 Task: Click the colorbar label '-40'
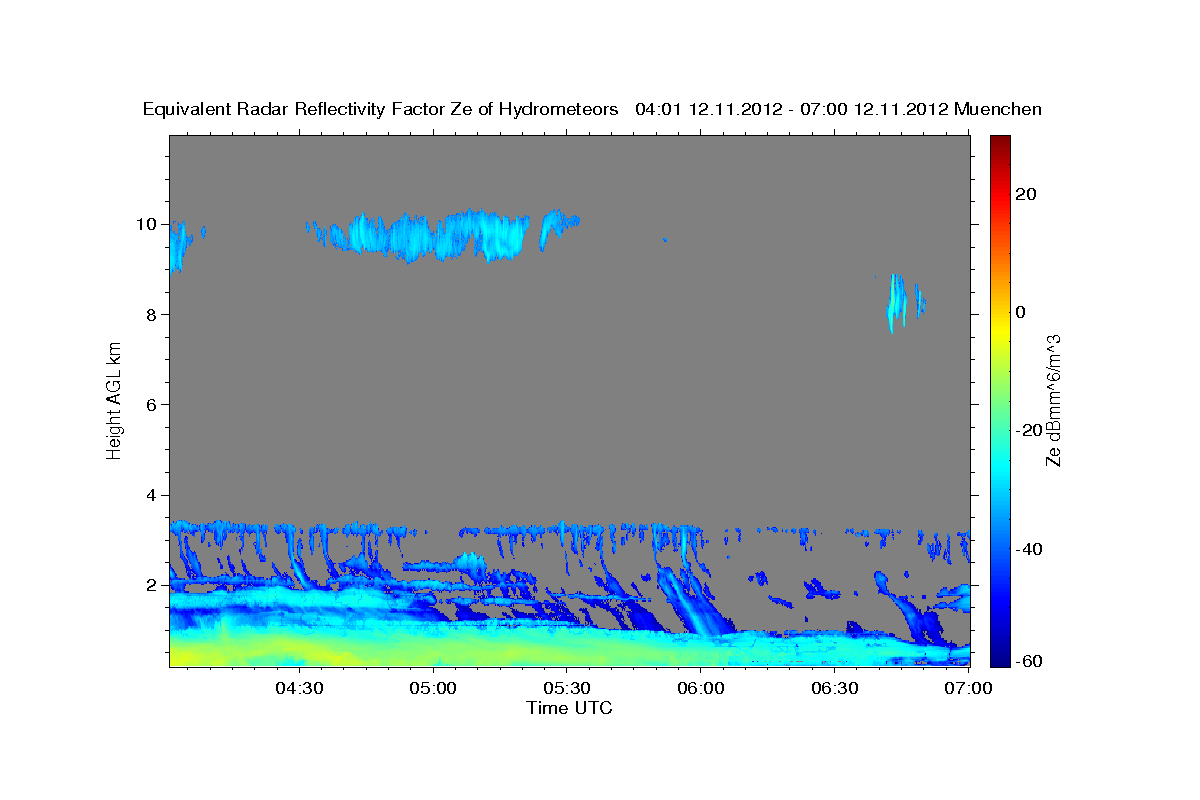coord(1031,549)
